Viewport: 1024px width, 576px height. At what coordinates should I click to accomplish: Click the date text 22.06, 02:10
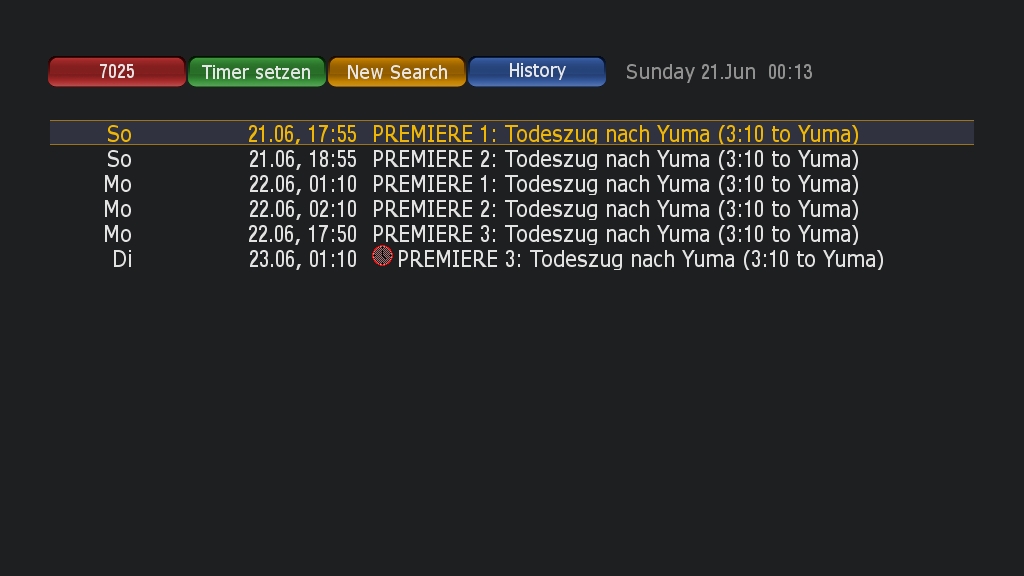point(302,210)
